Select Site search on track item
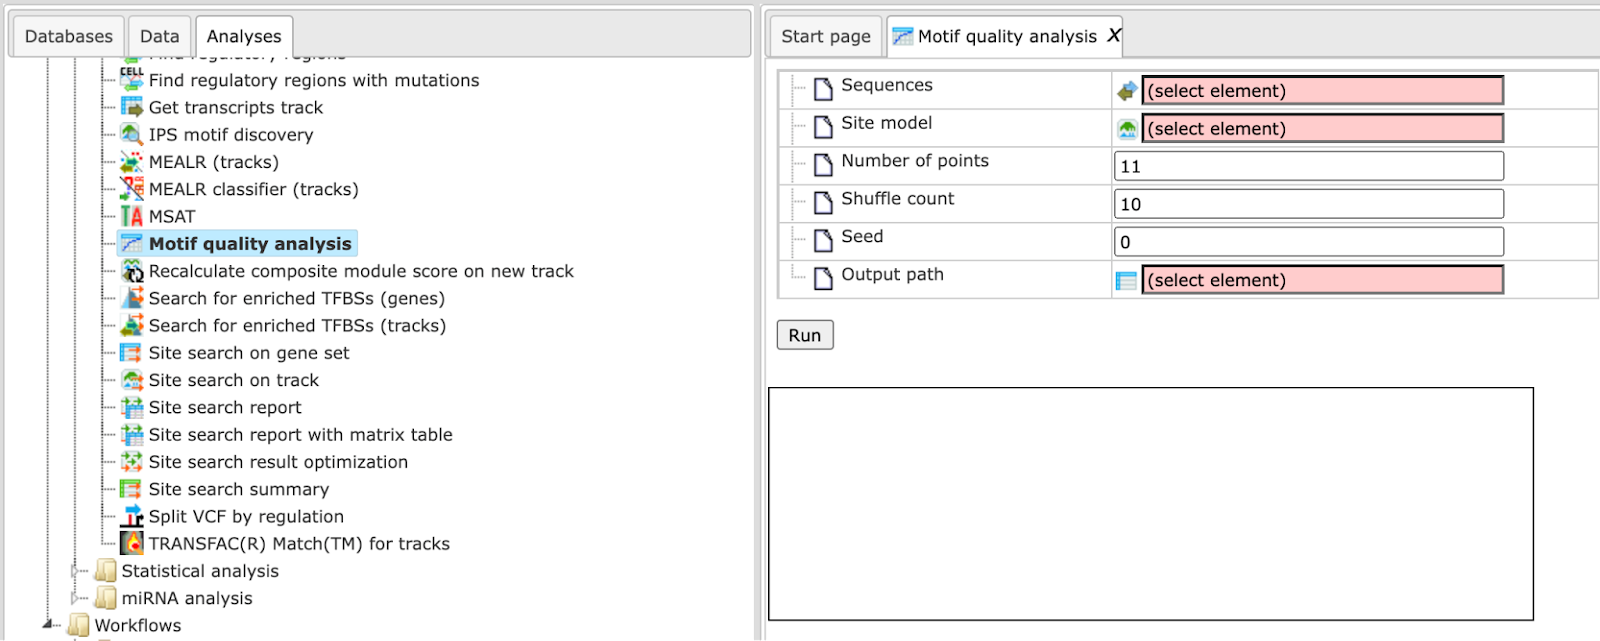 pos(234,380)
